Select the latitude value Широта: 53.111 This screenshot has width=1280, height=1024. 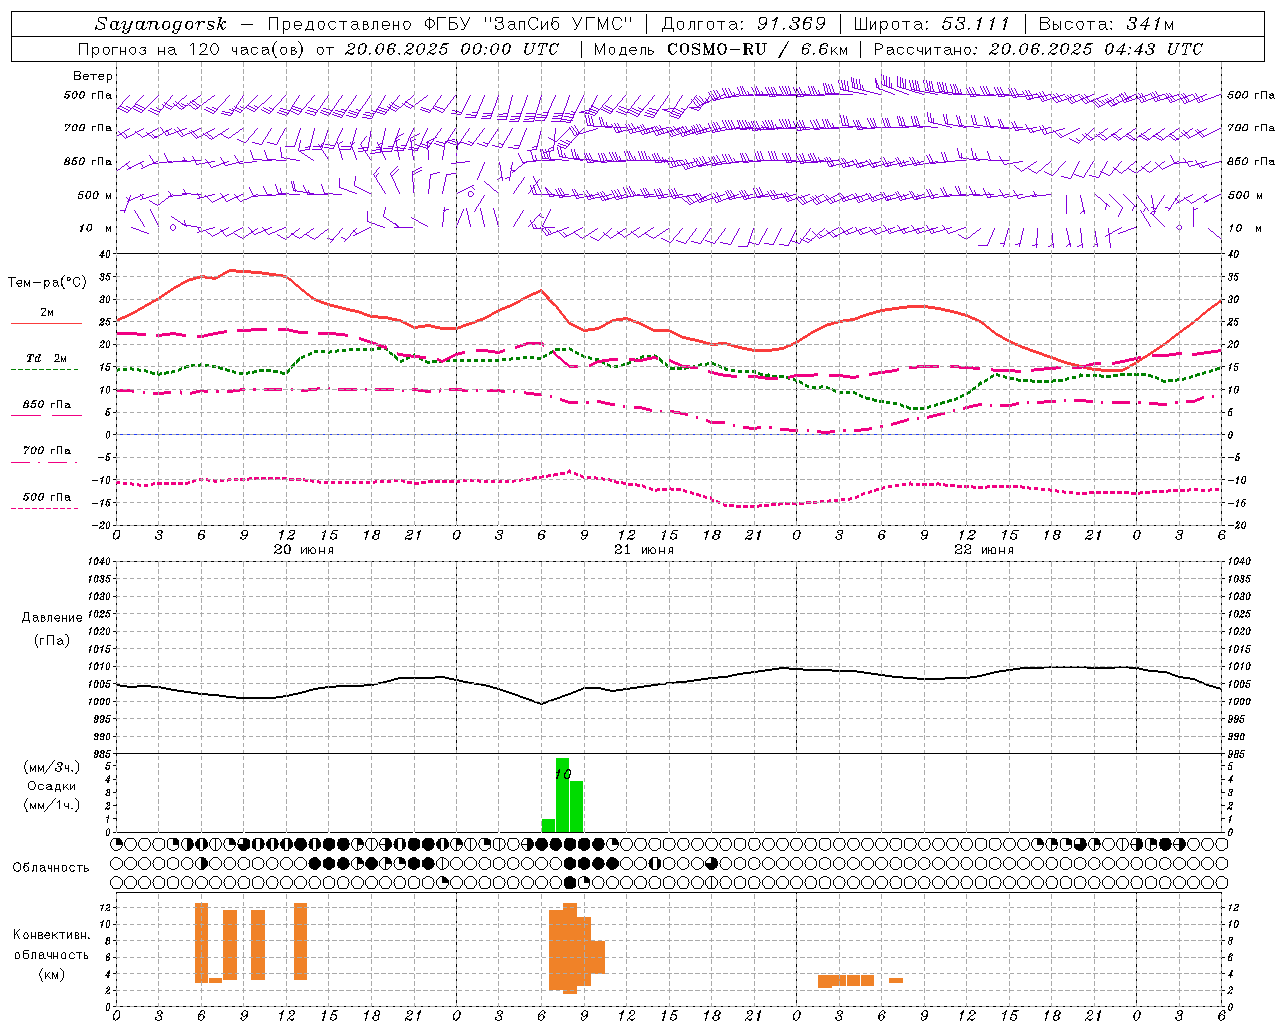pyautogui.click(x=932, y=24)
